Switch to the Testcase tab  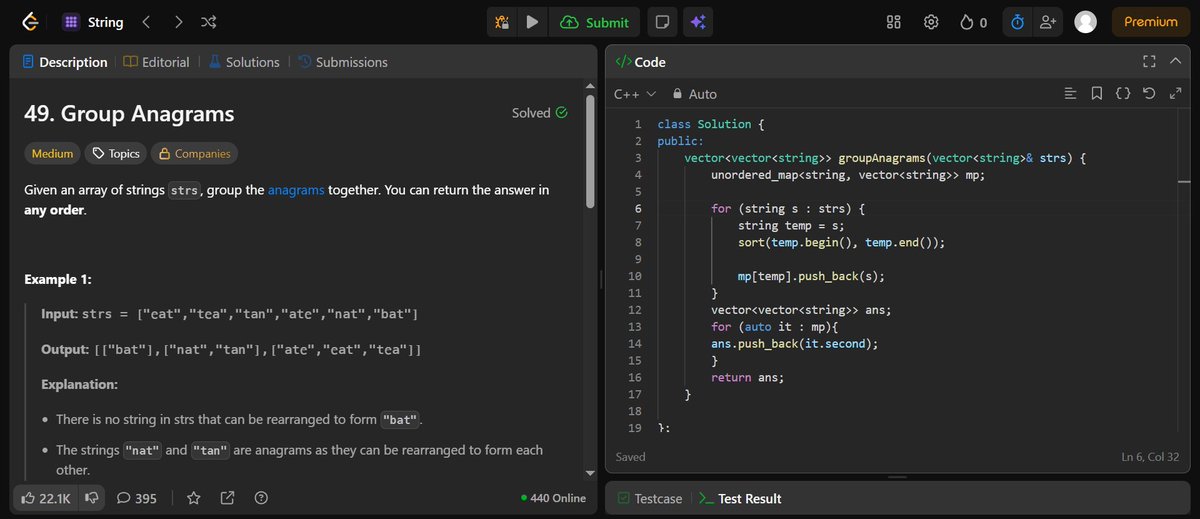tap(650, 498)
